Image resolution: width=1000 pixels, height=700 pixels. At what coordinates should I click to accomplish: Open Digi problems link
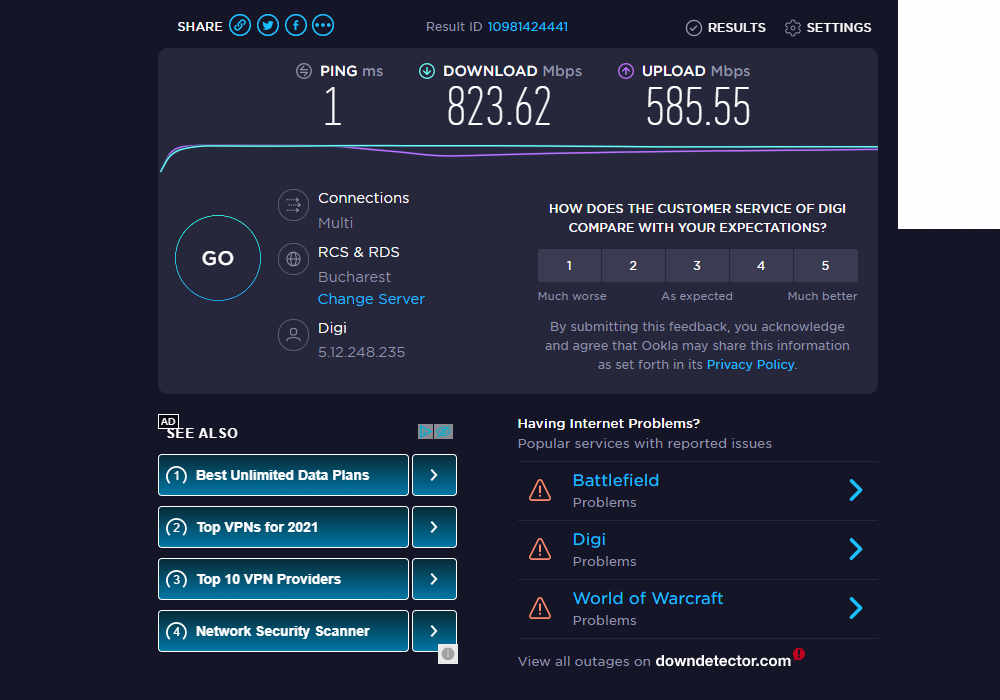click(589, 539)
